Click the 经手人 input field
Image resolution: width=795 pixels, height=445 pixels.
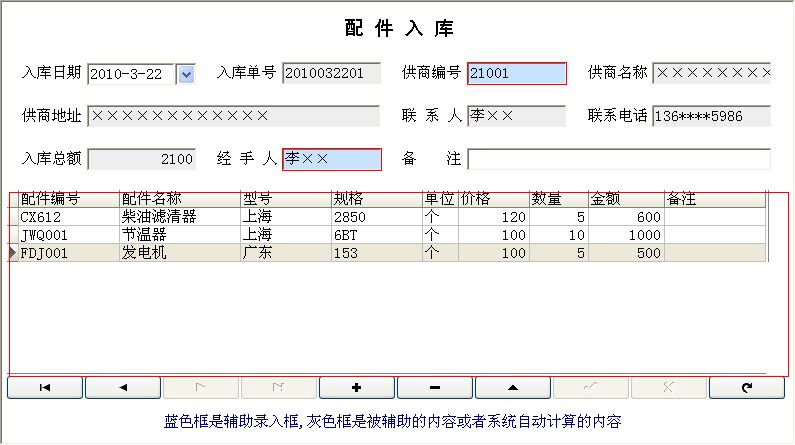[332, 159]
